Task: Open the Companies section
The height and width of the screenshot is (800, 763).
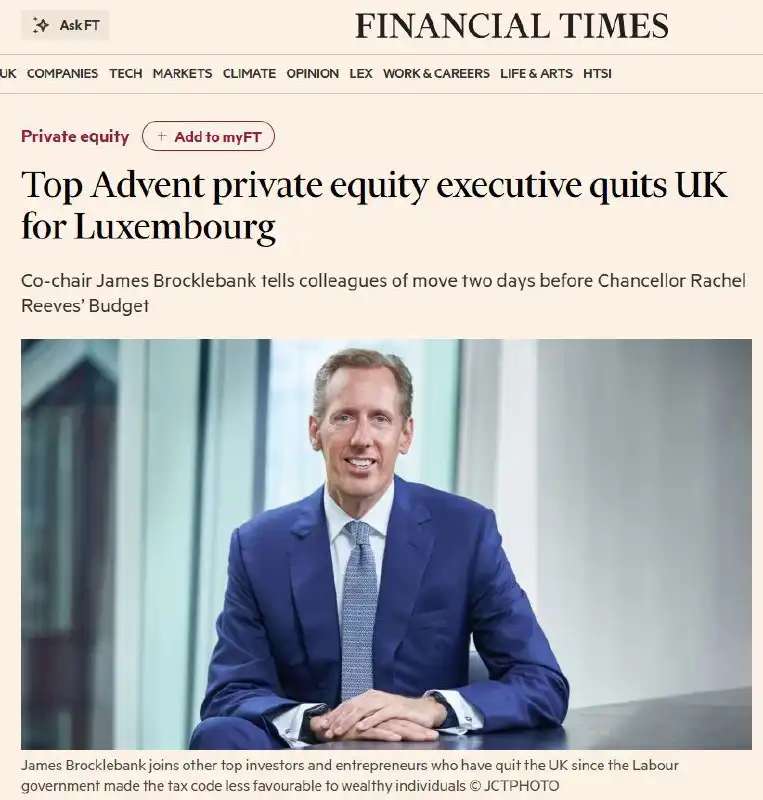Action: pyautogui.click(x=62, y=73)
